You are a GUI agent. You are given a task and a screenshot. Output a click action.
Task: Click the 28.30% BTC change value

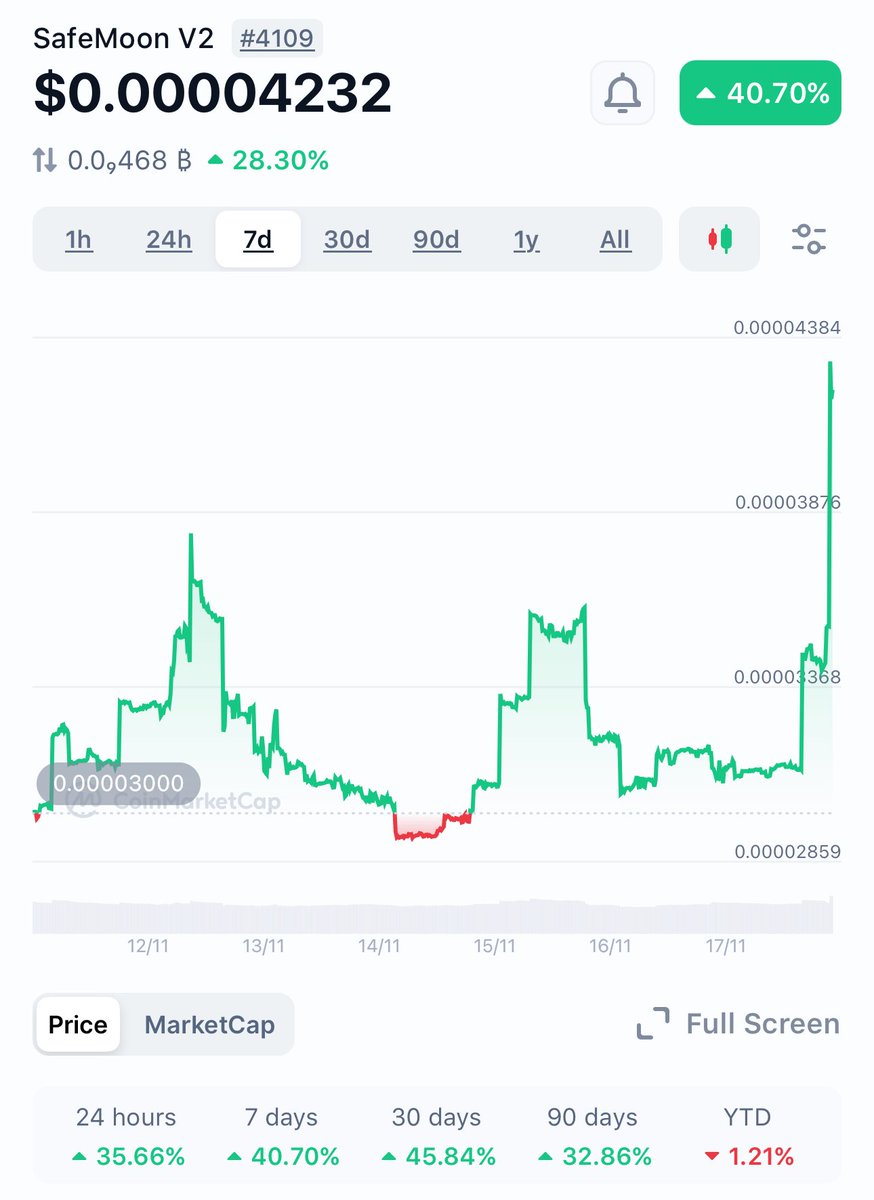268,160
